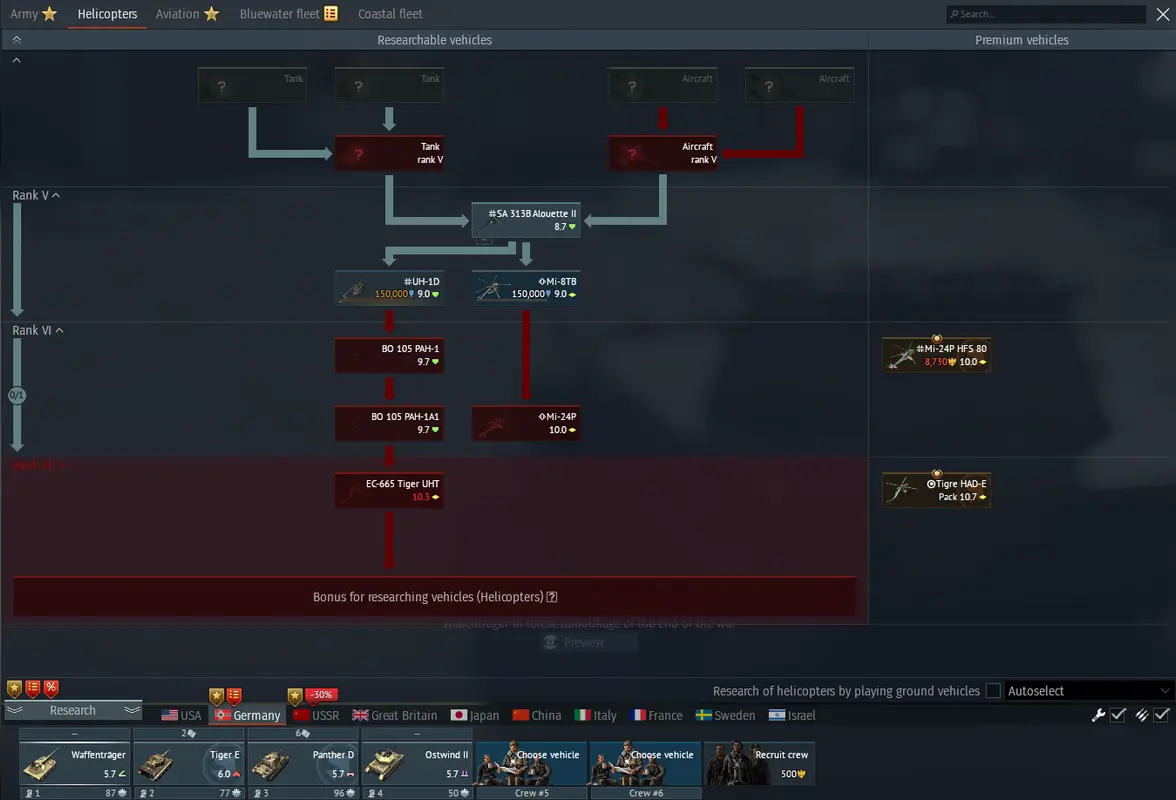Collapse the researchable vehicles header chevron

16,40
